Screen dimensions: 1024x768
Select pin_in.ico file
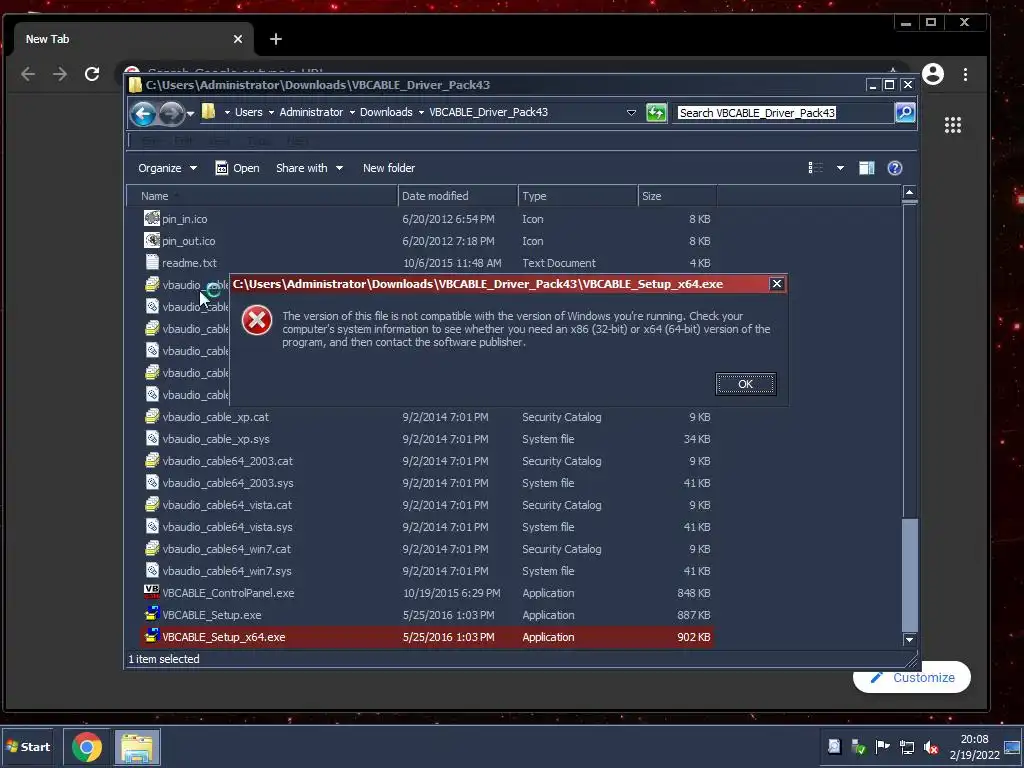427,219
